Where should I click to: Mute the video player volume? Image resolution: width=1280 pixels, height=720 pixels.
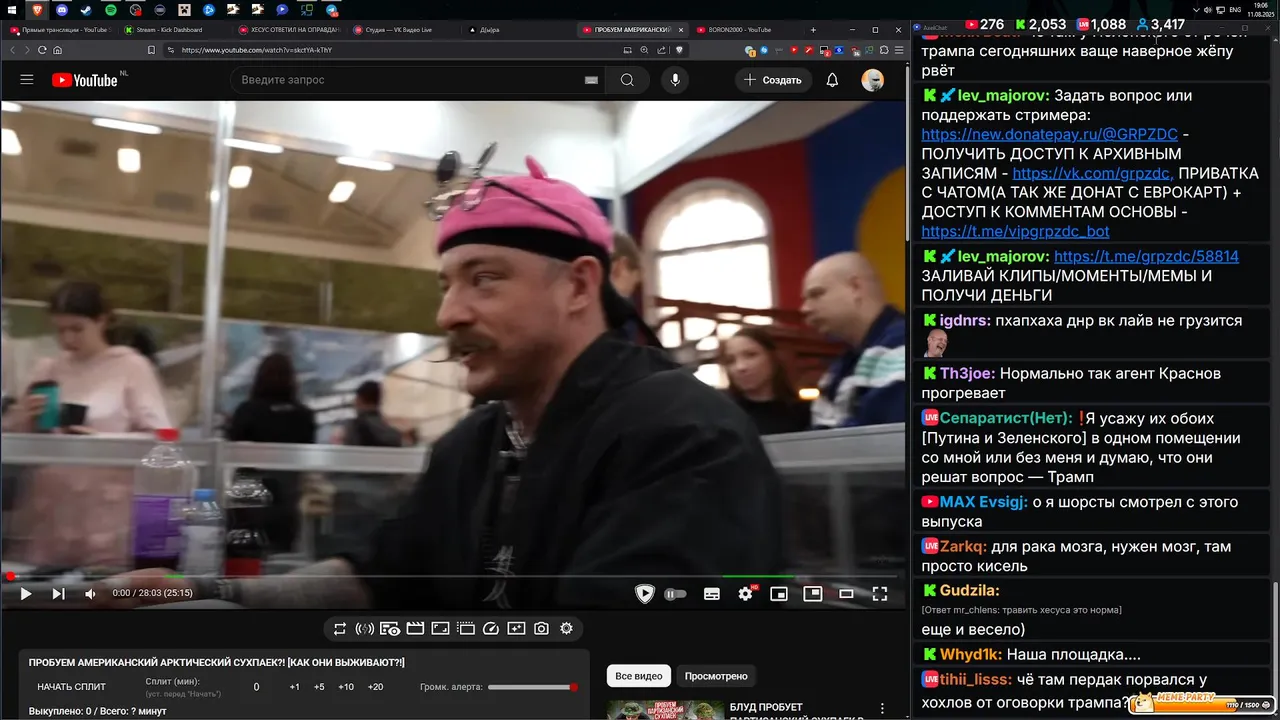[90, 593]
